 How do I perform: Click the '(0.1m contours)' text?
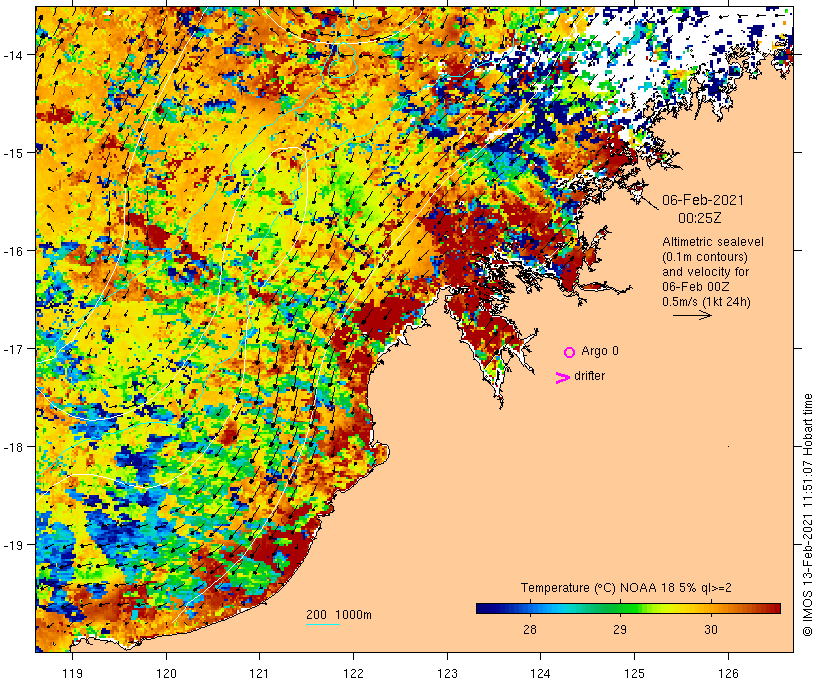coord(705,257)
